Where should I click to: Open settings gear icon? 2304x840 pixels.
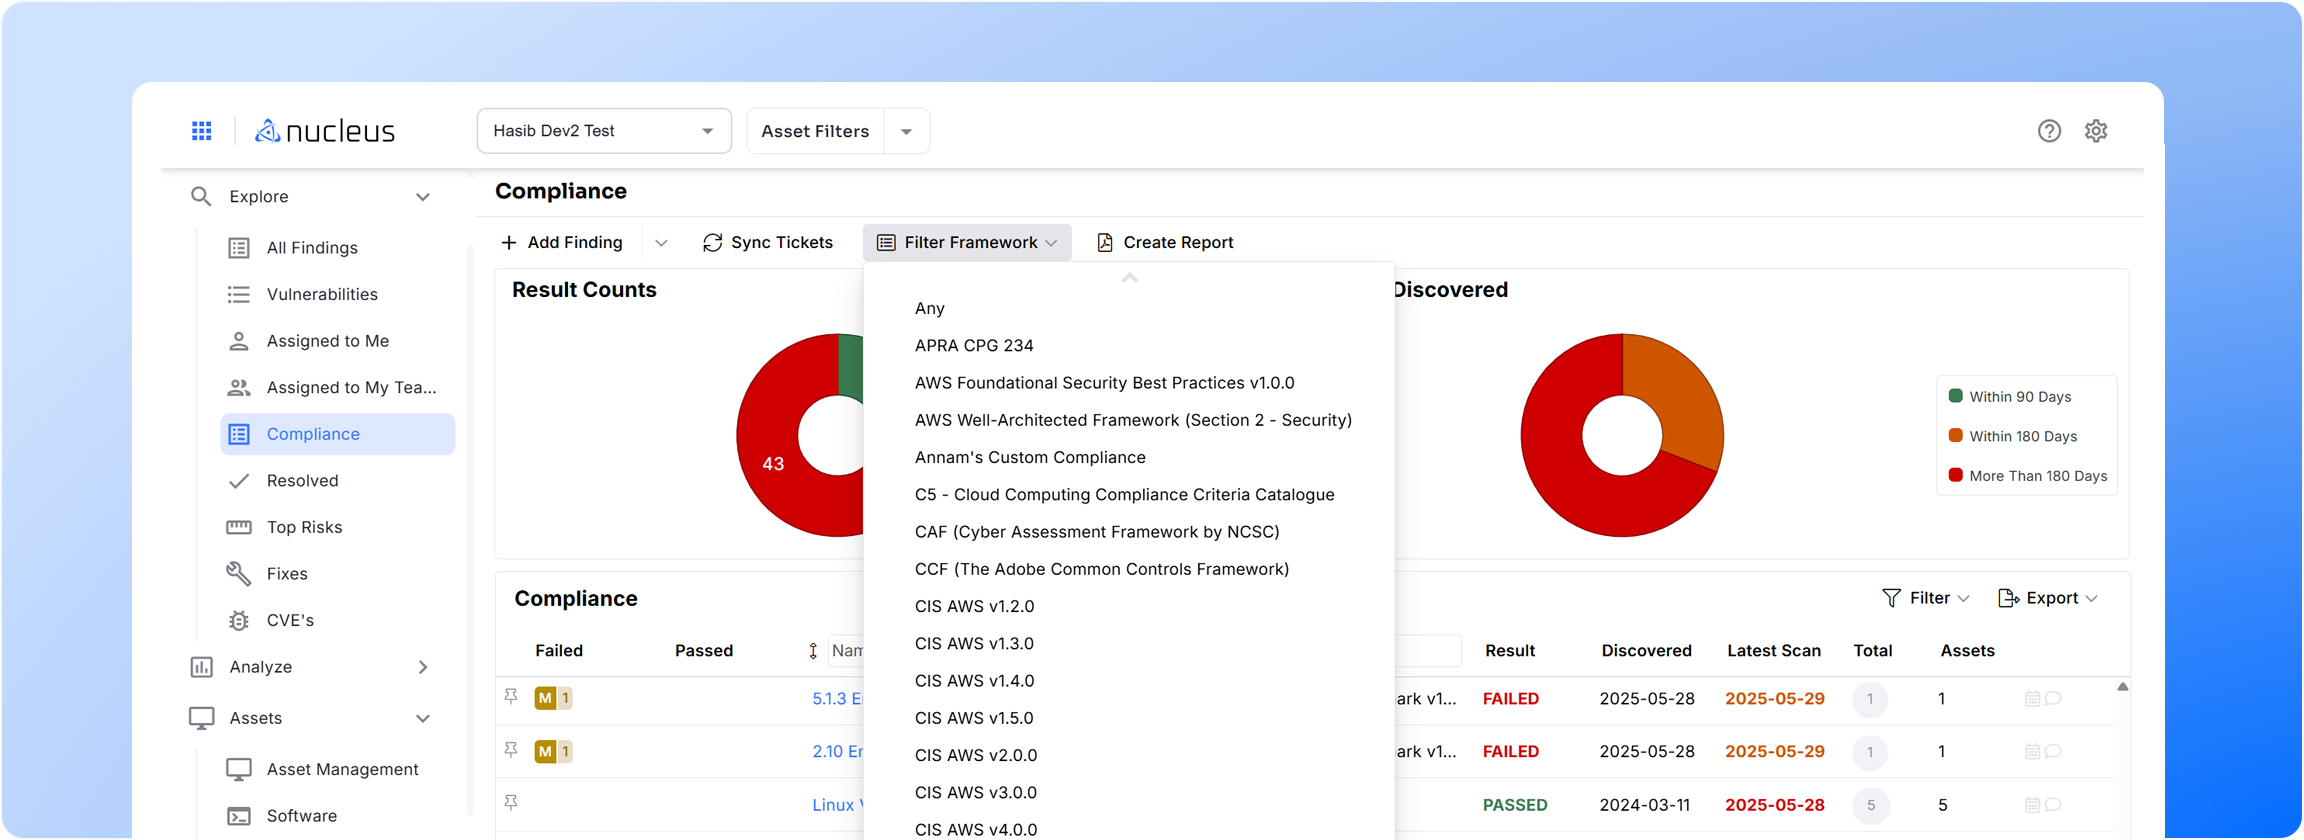pos(2096,131)
